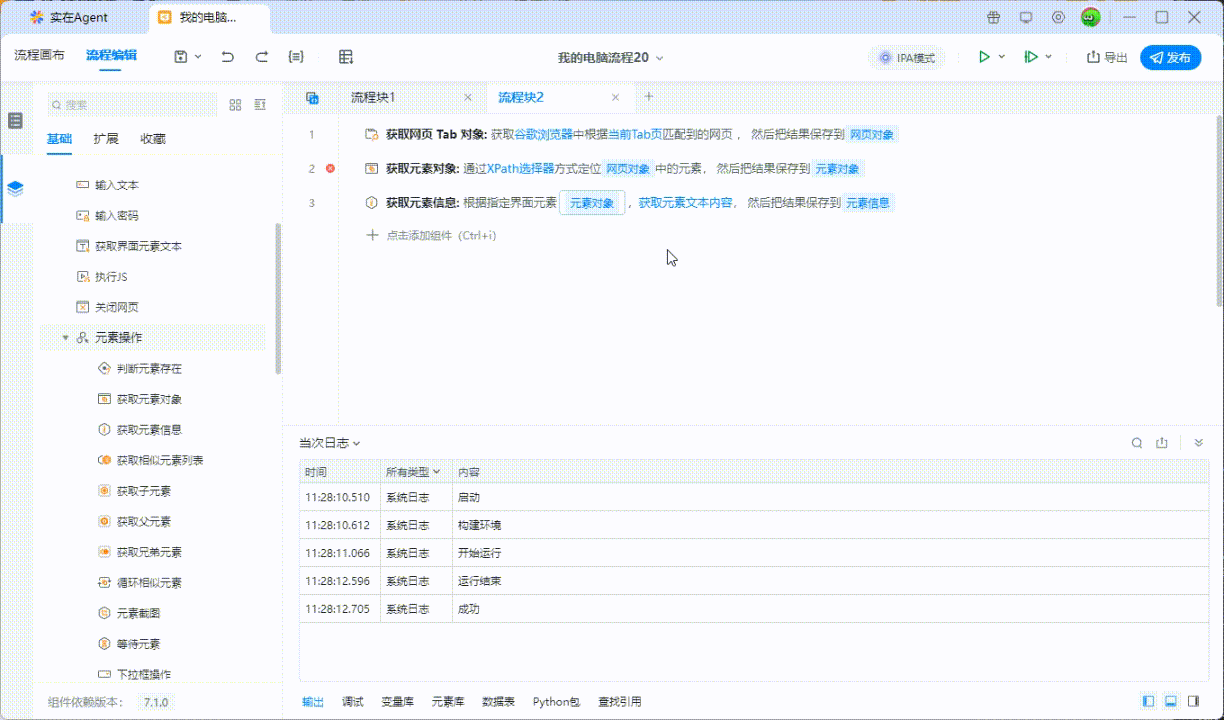Open the 查找引用 bottom tab
This screenshot has height=720, width=1224.
tap(620, 702)
